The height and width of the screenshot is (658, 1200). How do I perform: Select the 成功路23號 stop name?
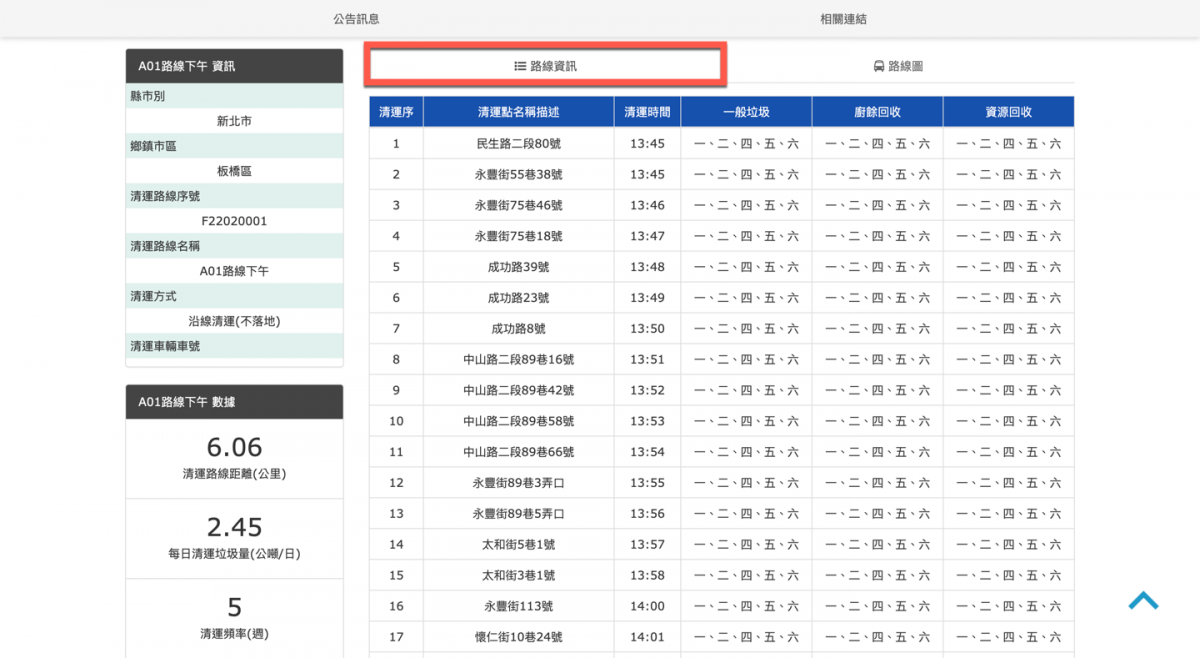pyautogui.click(x=519, y=298)
